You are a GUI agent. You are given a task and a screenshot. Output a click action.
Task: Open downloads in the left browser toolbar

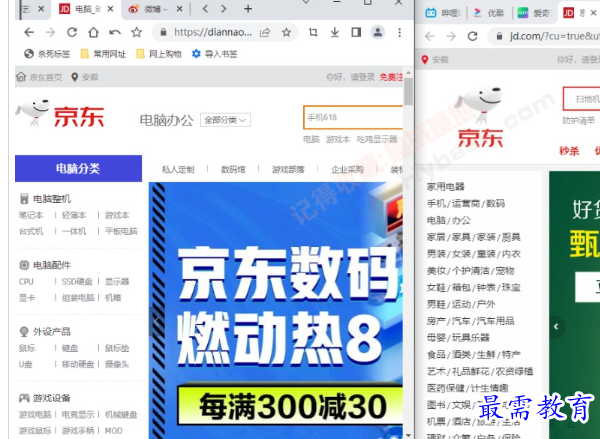335,33
